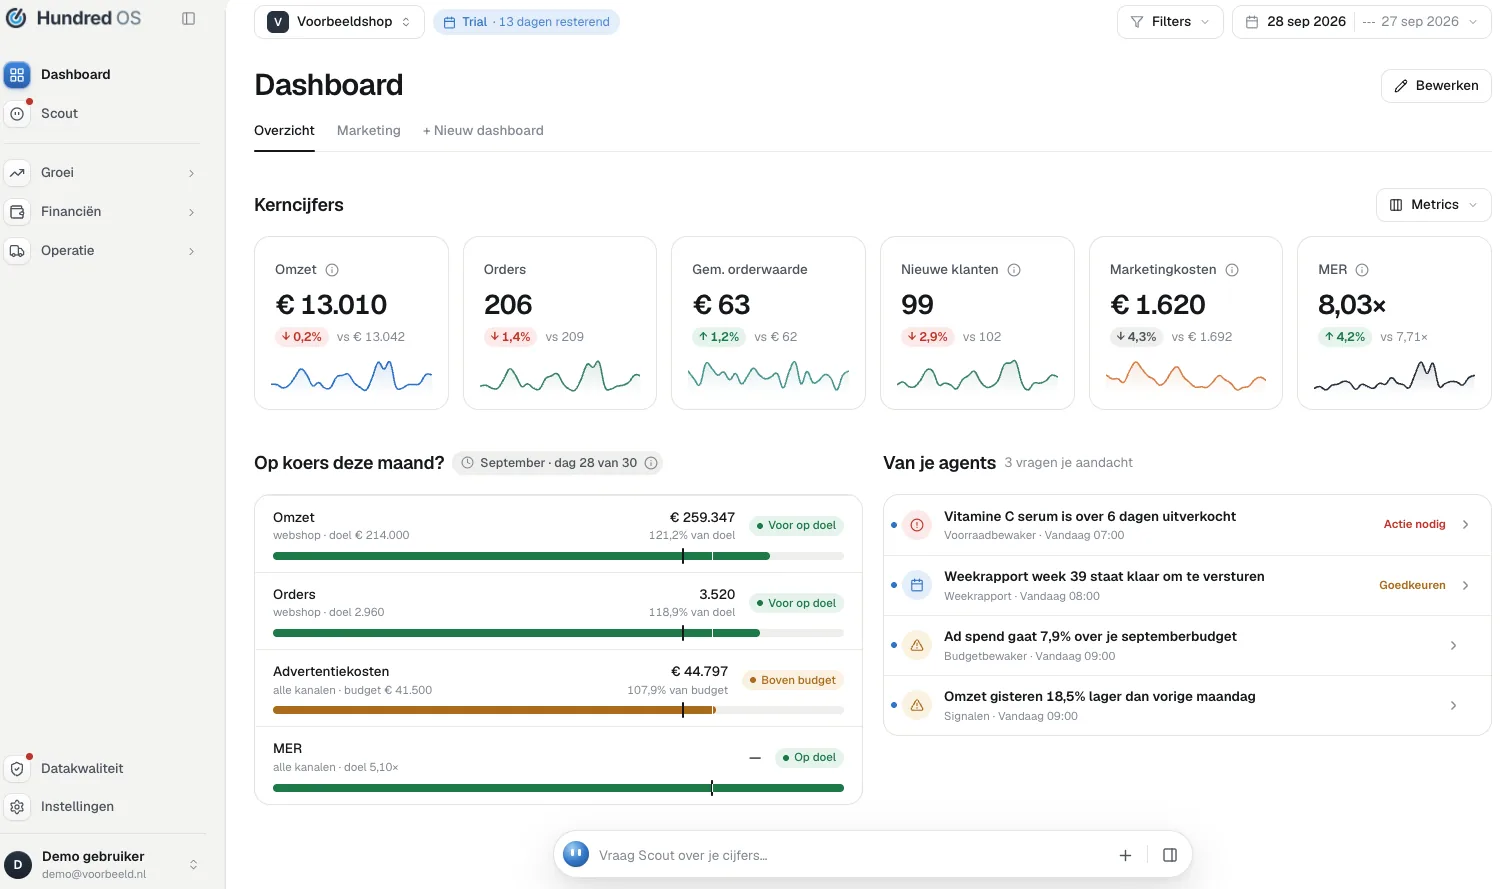Image resolution: width=1508 pixels, height=889 pixels.
Task: Click the Marketingkosten orange sparkline
Action: coord(1186,376)
